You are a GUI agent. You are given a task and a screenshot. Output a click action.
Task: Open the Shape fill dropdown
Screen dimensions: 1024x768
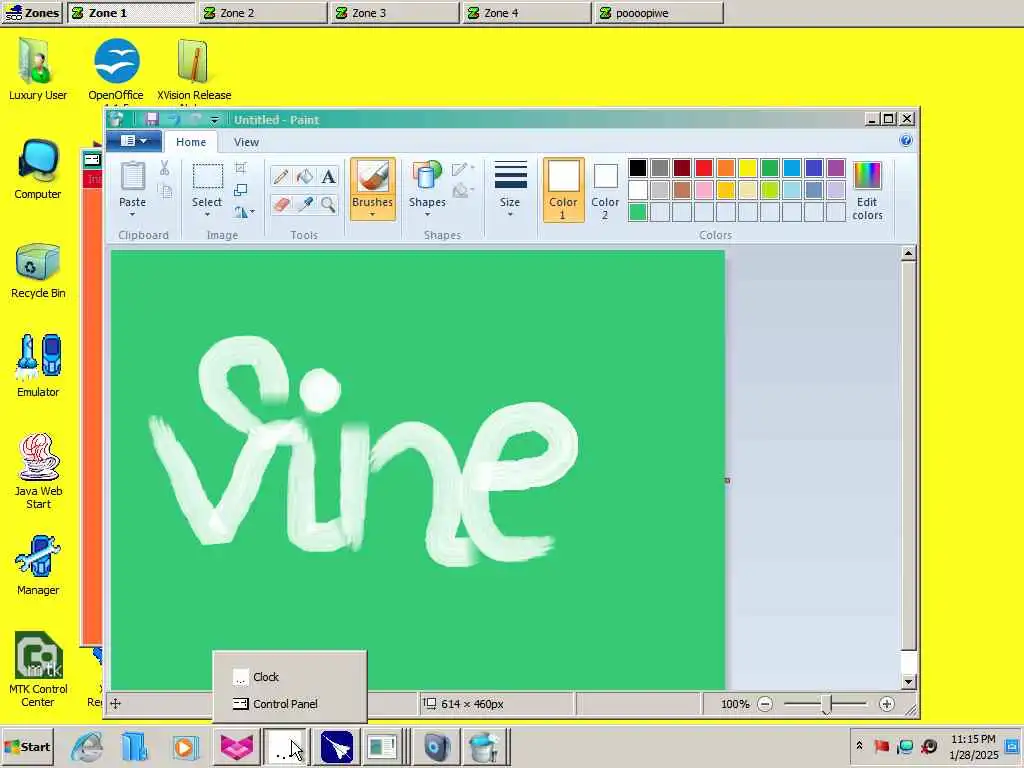(462, 191)
